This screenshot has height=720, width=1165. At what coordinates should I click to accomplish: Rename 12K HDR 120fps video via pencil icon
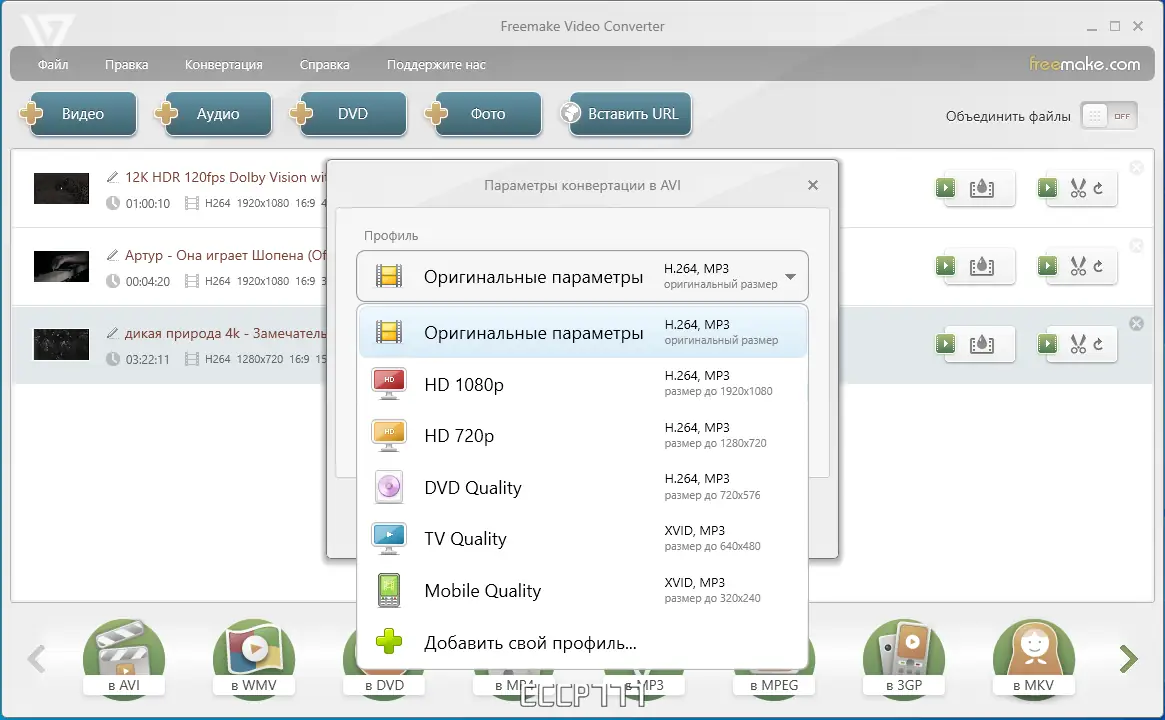coord(112,177)
